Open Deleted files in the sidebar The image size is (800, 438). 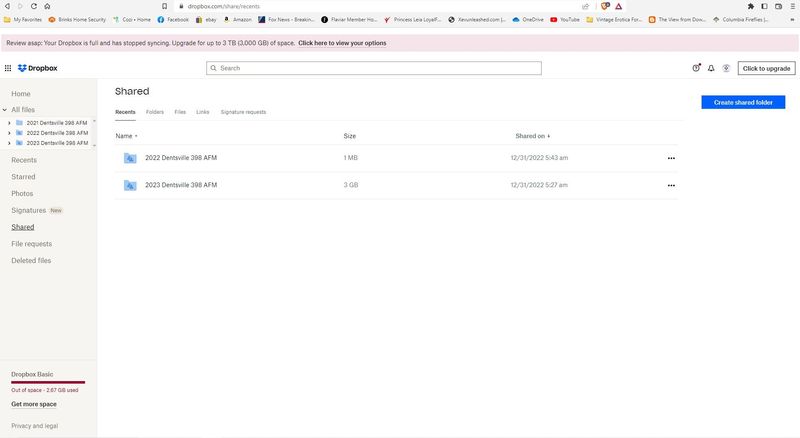[31, 260]
